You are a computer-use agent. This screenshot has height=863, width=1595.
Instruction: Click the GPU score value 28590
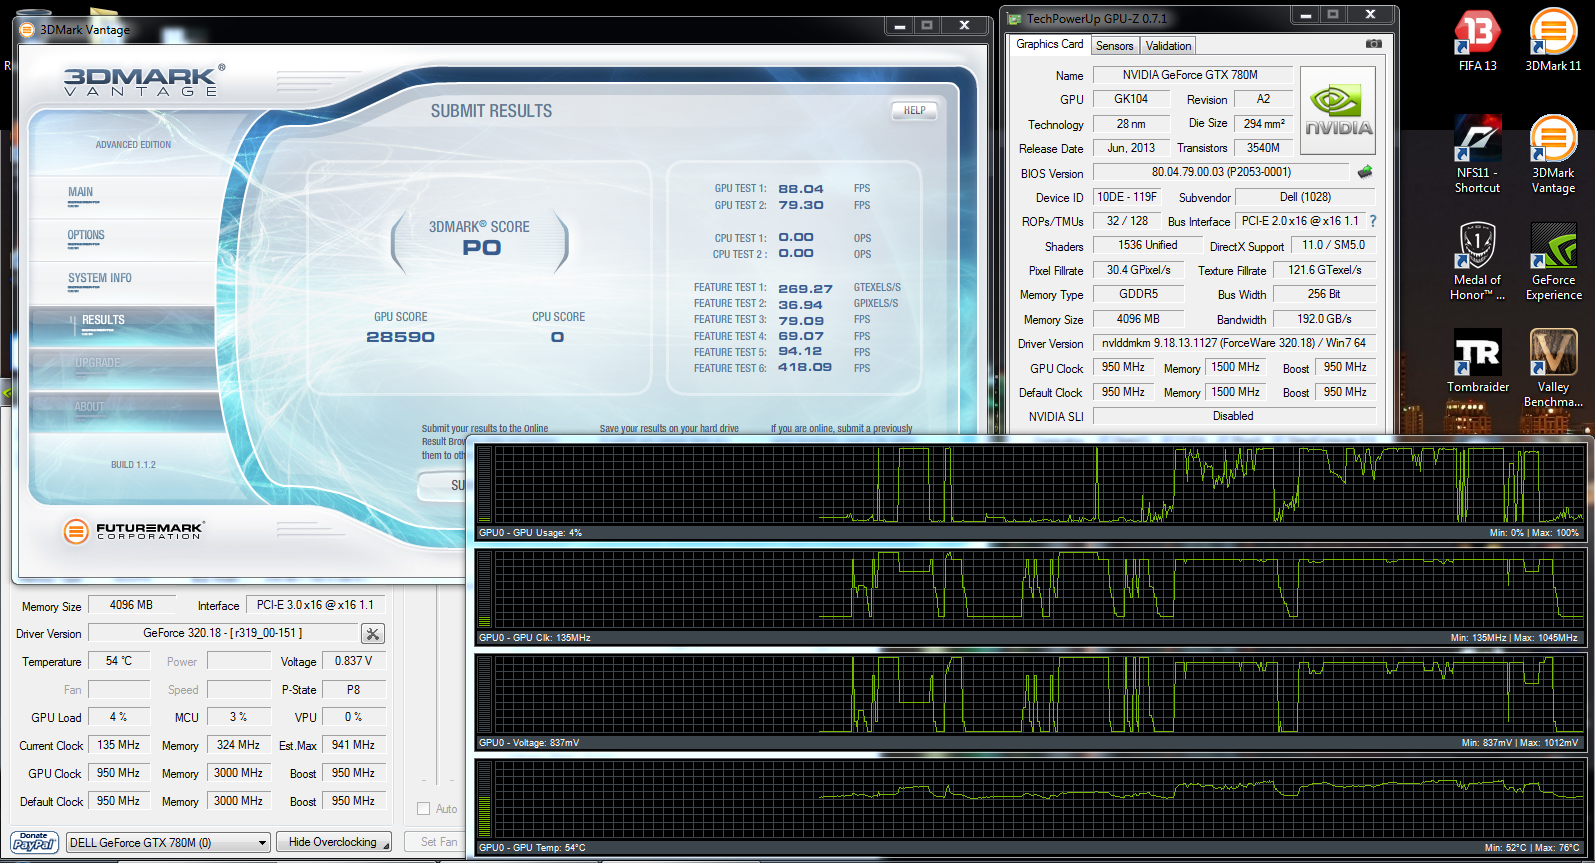[400, 337]
